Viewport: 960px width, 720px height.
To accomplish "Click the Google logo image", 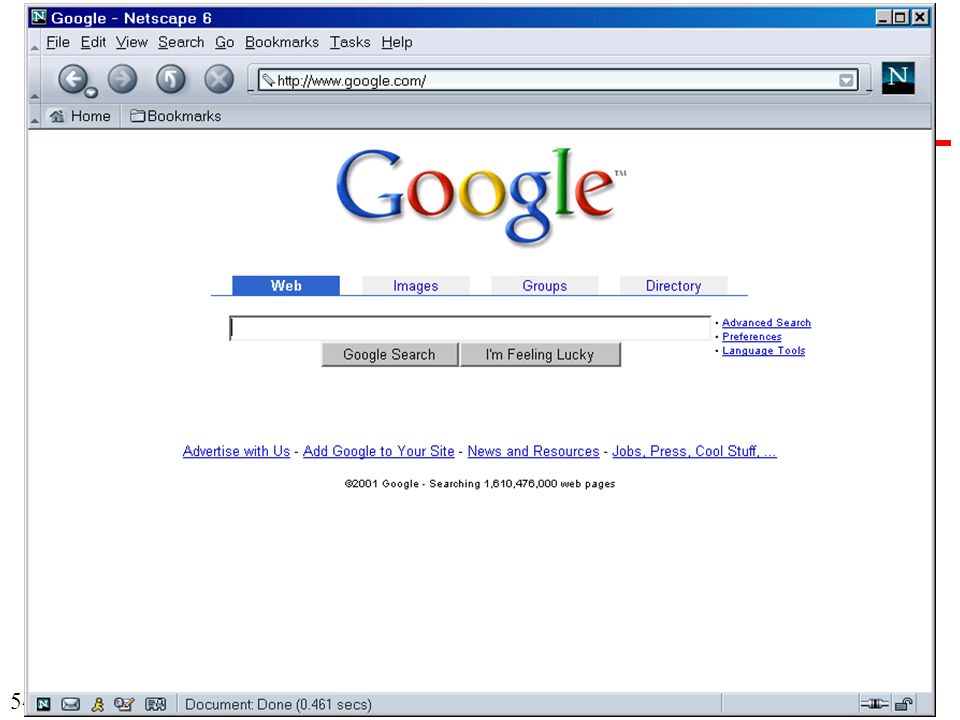I will 481,195.
